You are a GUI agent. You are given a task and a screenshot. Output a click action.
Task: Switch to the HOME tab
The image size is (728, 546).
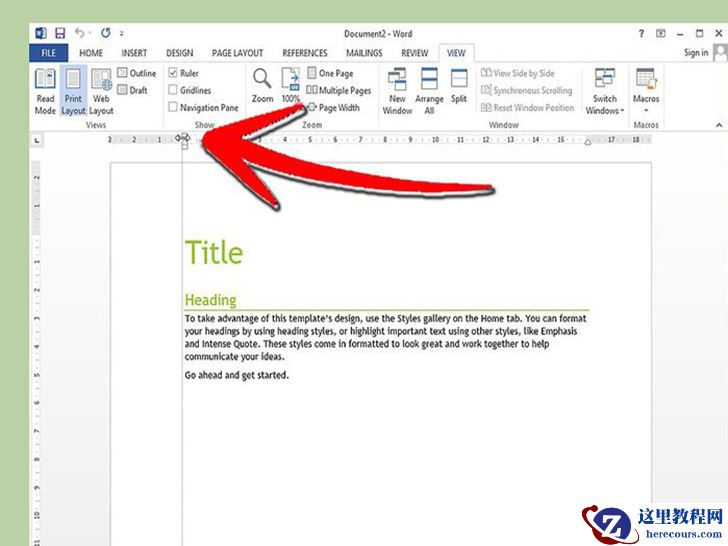91,53
